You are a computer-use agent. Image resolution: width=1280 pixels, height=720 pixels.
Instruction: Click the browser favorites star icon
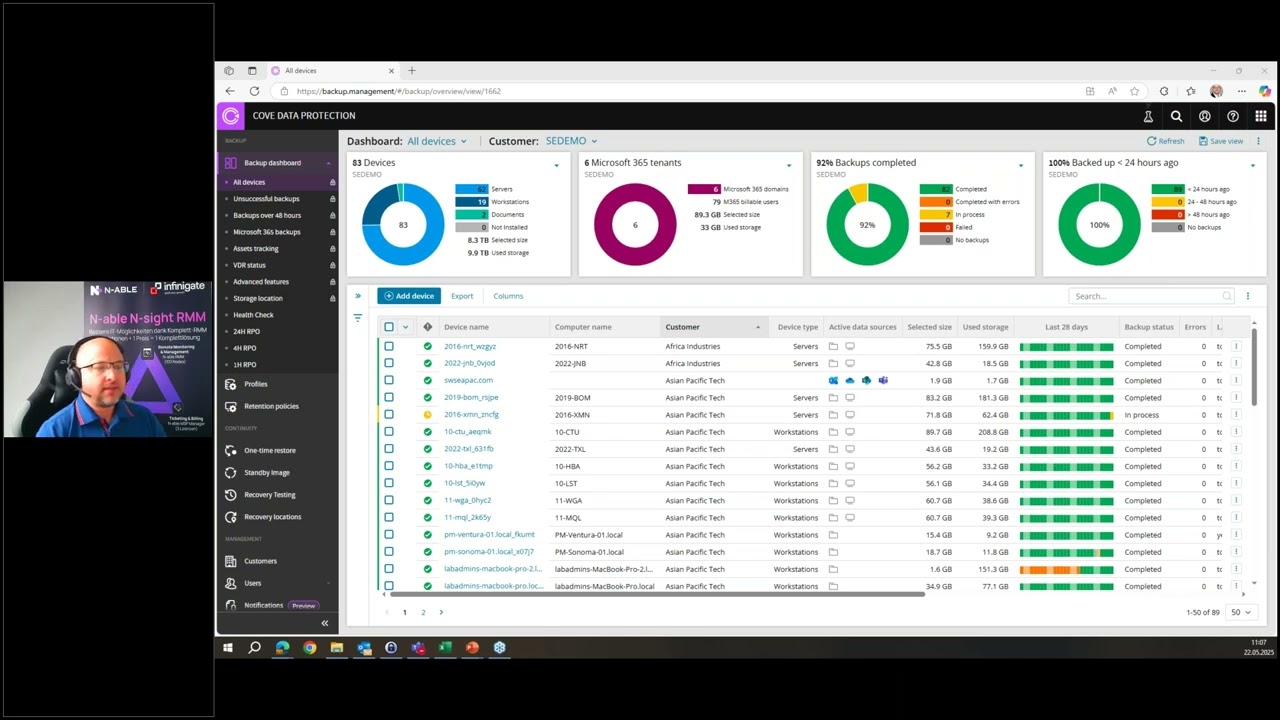point(1134,91)
